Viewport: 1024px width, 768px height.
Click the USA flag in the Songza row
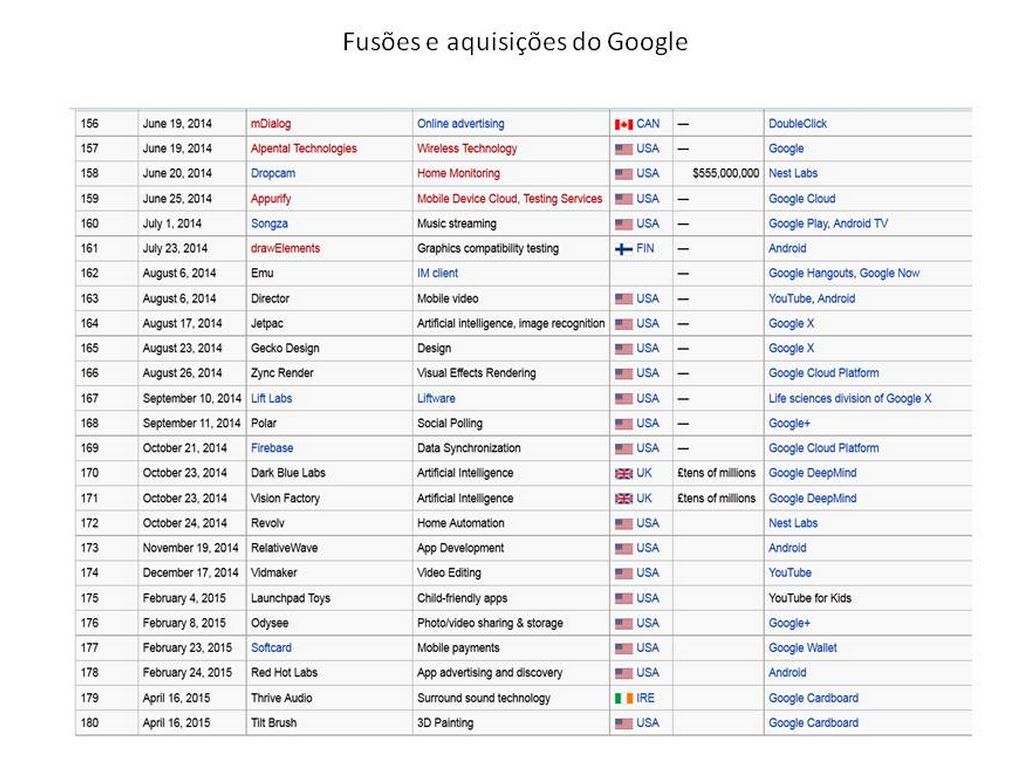click(x=624, y=224)
